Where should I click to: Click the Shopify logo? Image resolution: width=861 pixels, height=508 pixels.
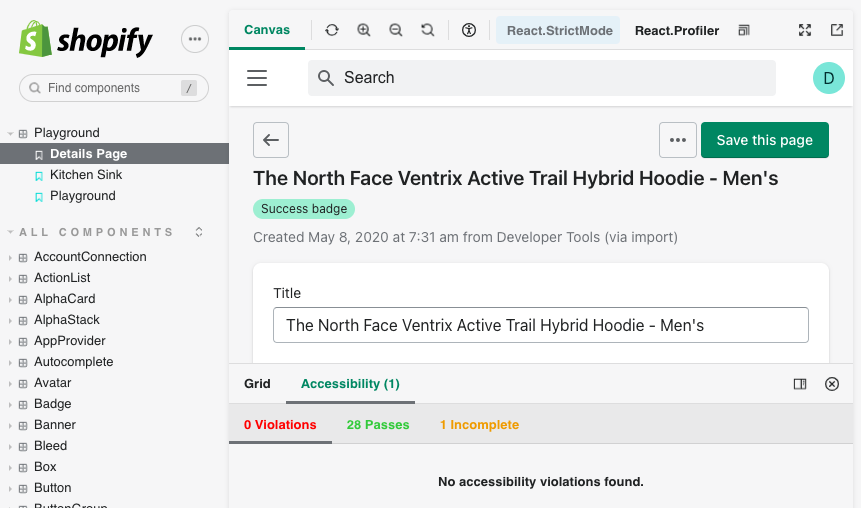pos(86,39)
